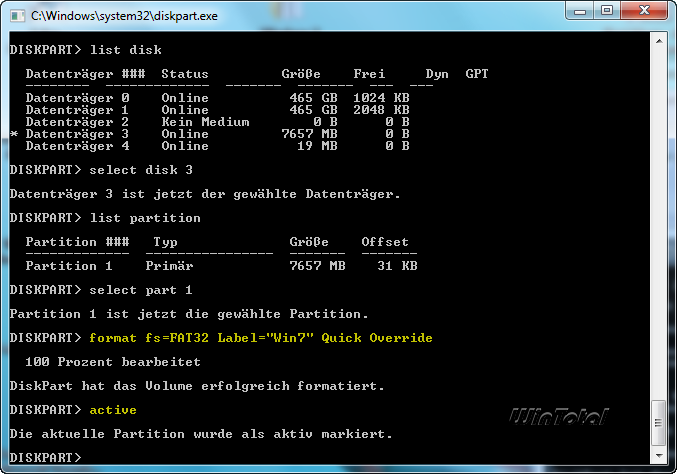
Task: Click the 'Status' column header
Action: pyautogui.click(x=185, y=74)
